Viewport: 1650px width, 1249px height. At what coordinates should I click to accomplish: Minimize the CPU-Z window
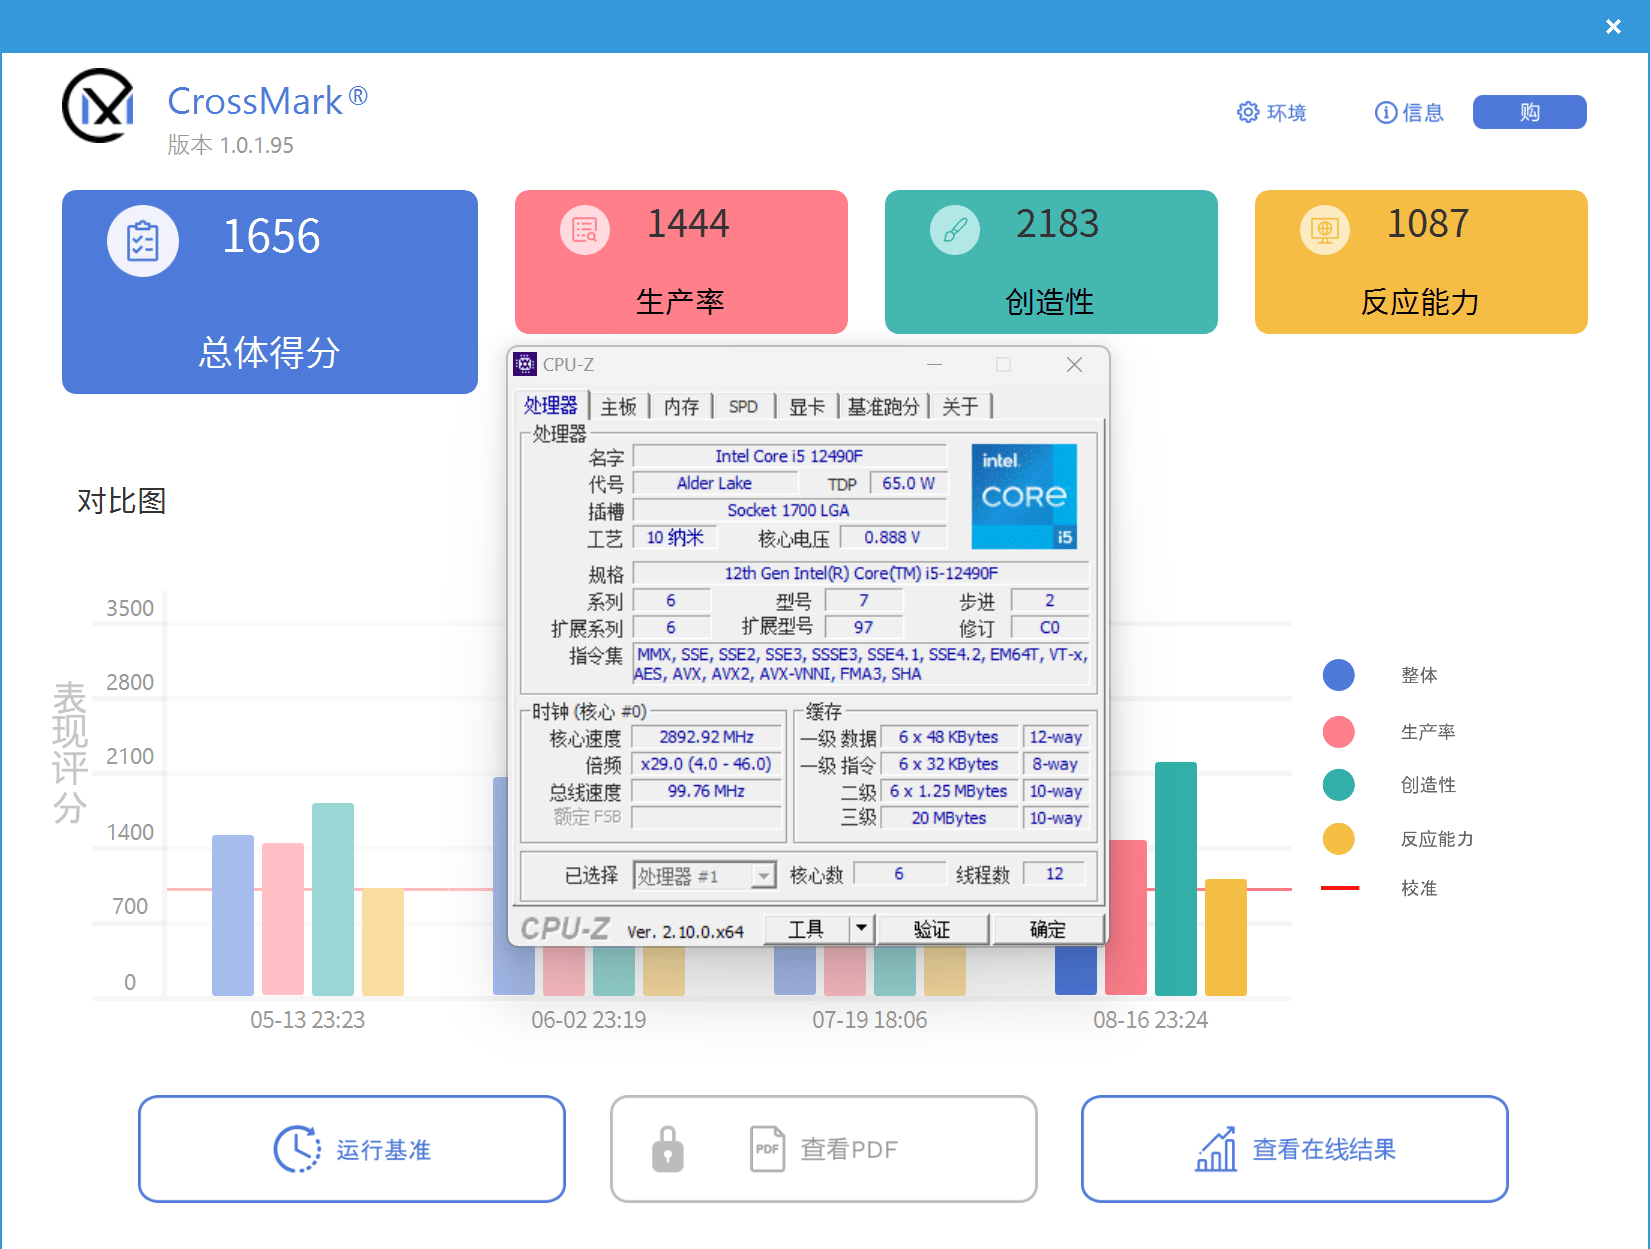point(934,364)
